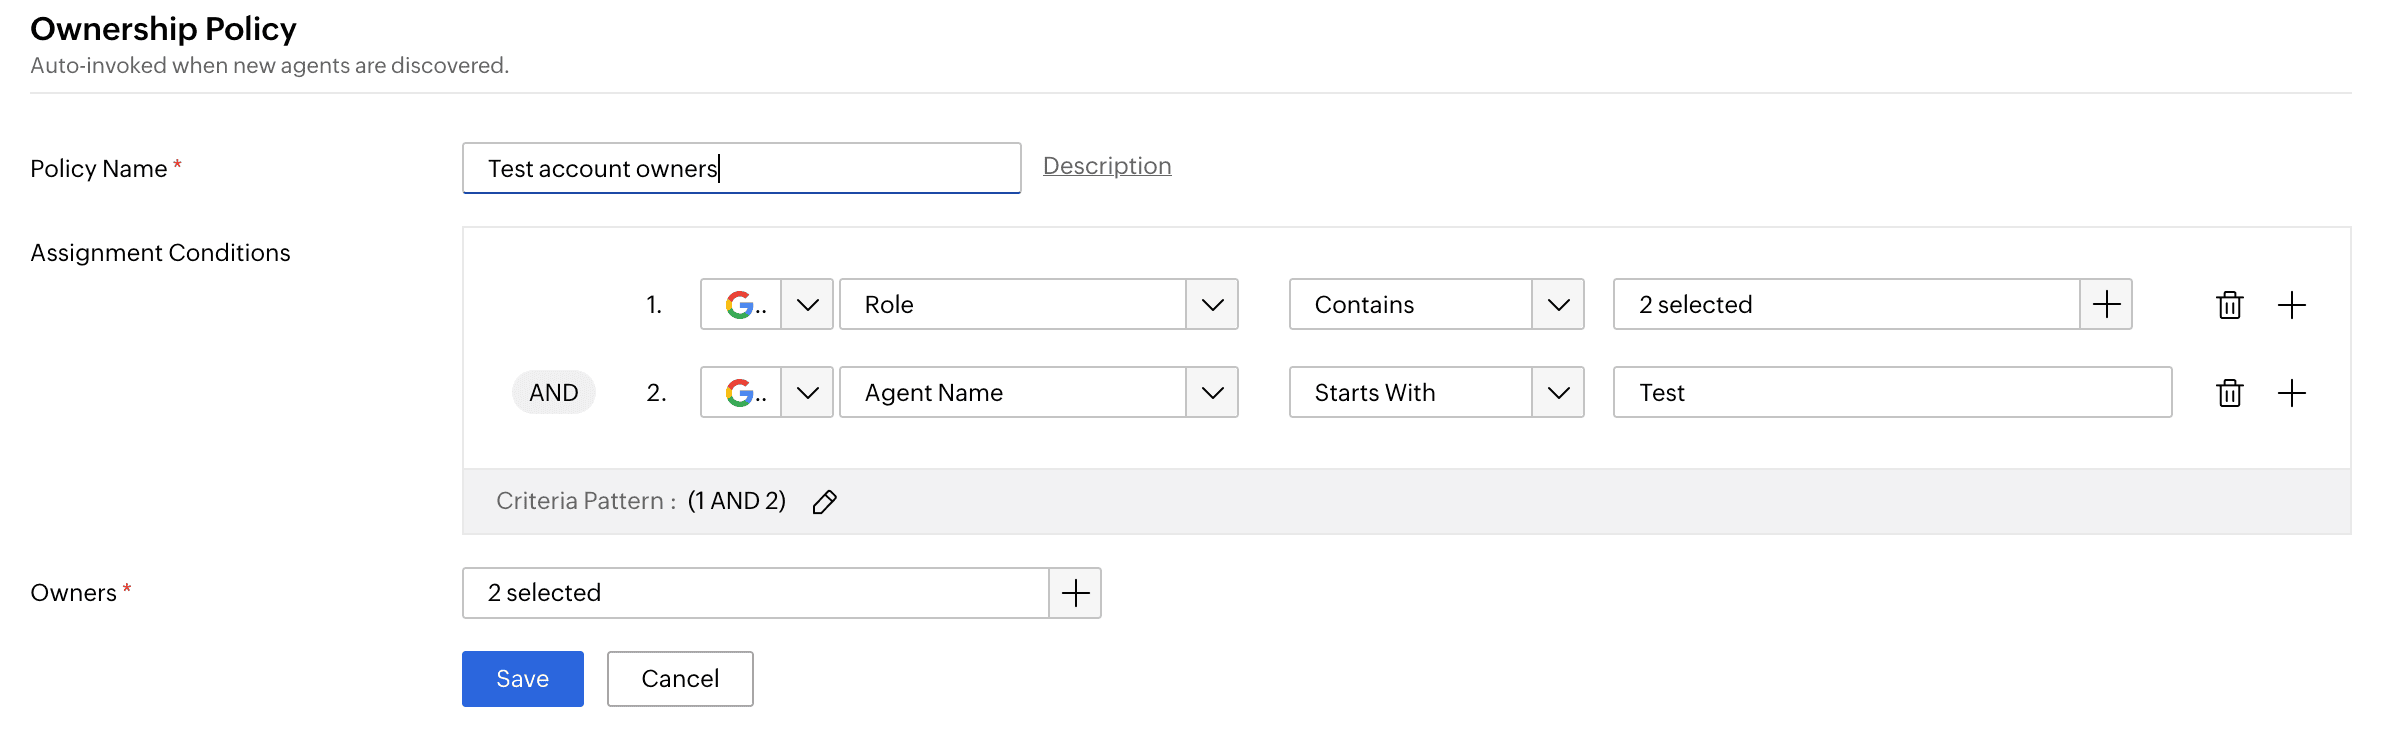Open the Owners picker plus button
This screenshot has width=2384, height=736.
(1075, 593)
